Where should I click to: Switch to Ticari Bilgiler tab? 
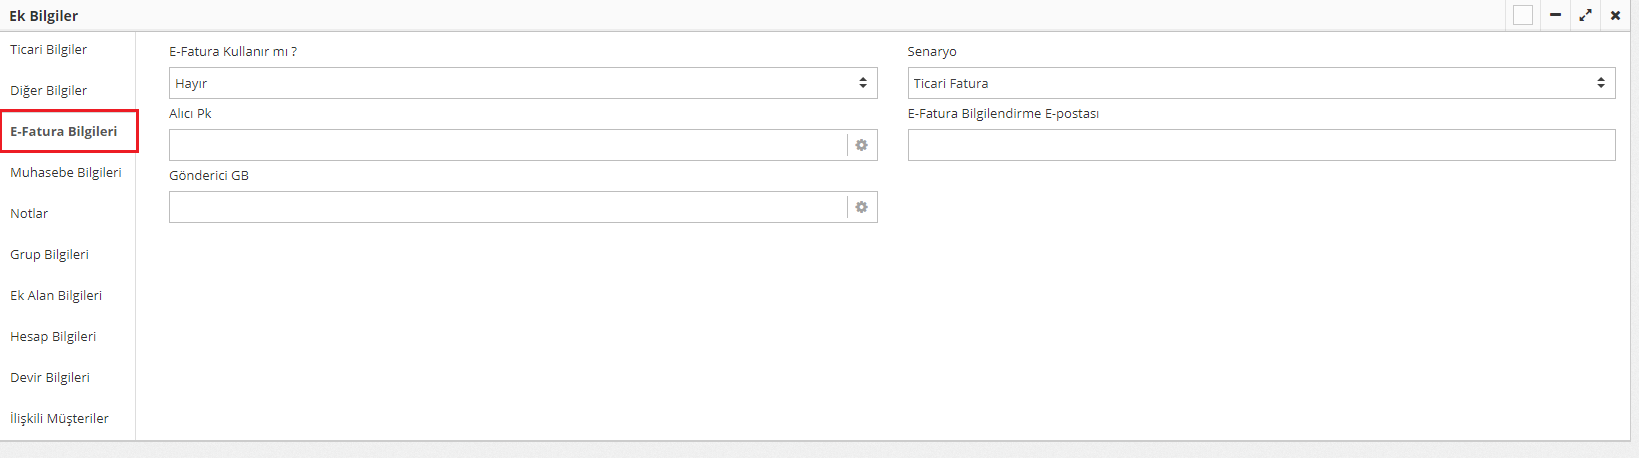pos(48,49)
